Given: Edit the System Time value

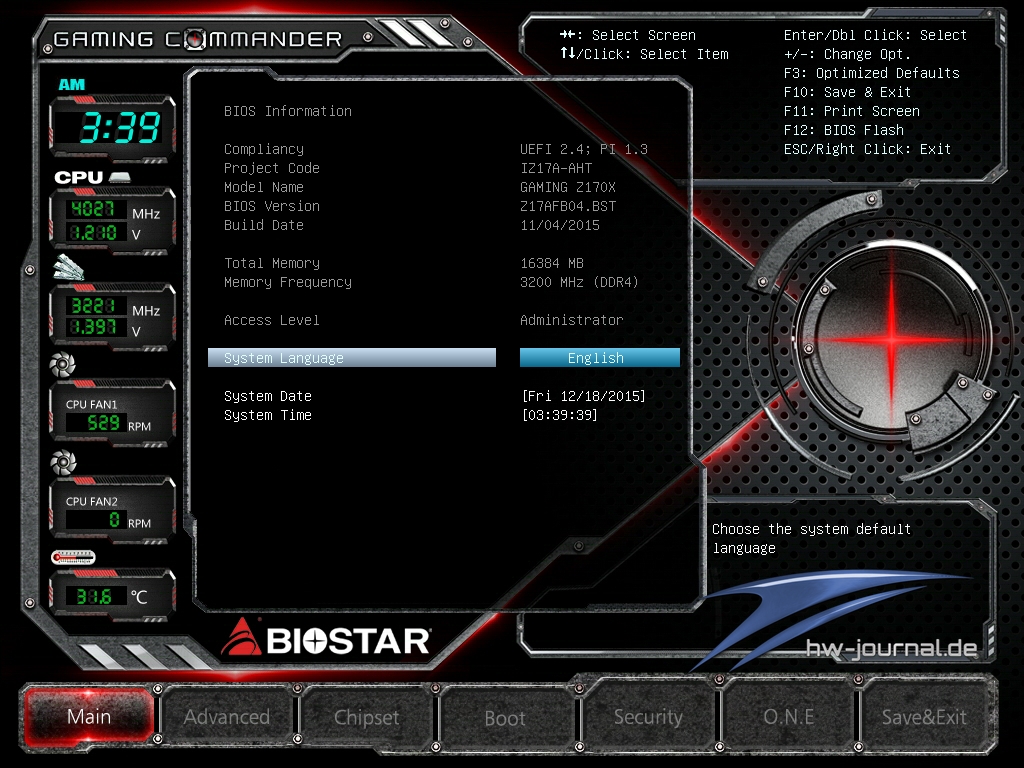Looking at the screenshot, I should (x=560, y=415).
